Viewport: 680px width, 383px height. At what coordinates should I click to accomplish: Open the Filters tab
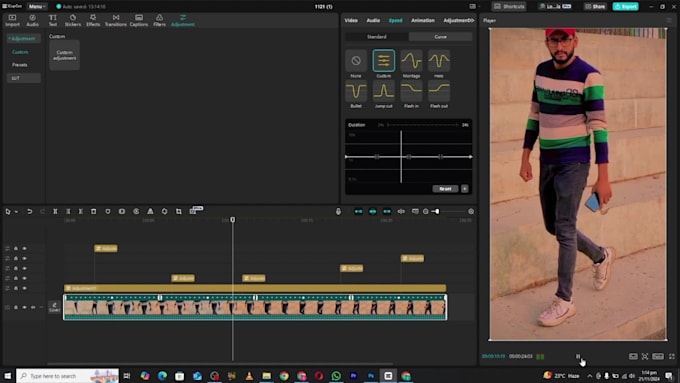click(159, 20)
